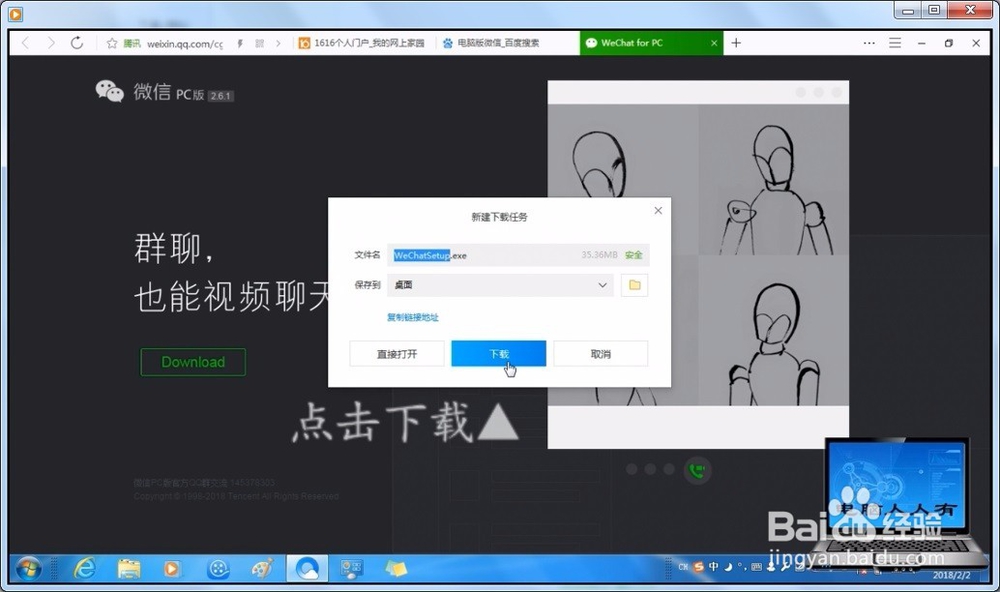Screen dimensions: 1000x592
Task: Click the blue browser icon on the taskbar
Action: click(307, 568)
